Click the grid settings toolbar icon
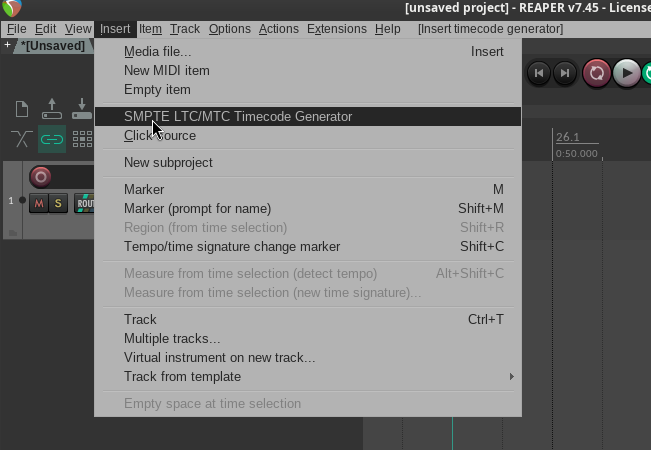 [x=82, y=139]
